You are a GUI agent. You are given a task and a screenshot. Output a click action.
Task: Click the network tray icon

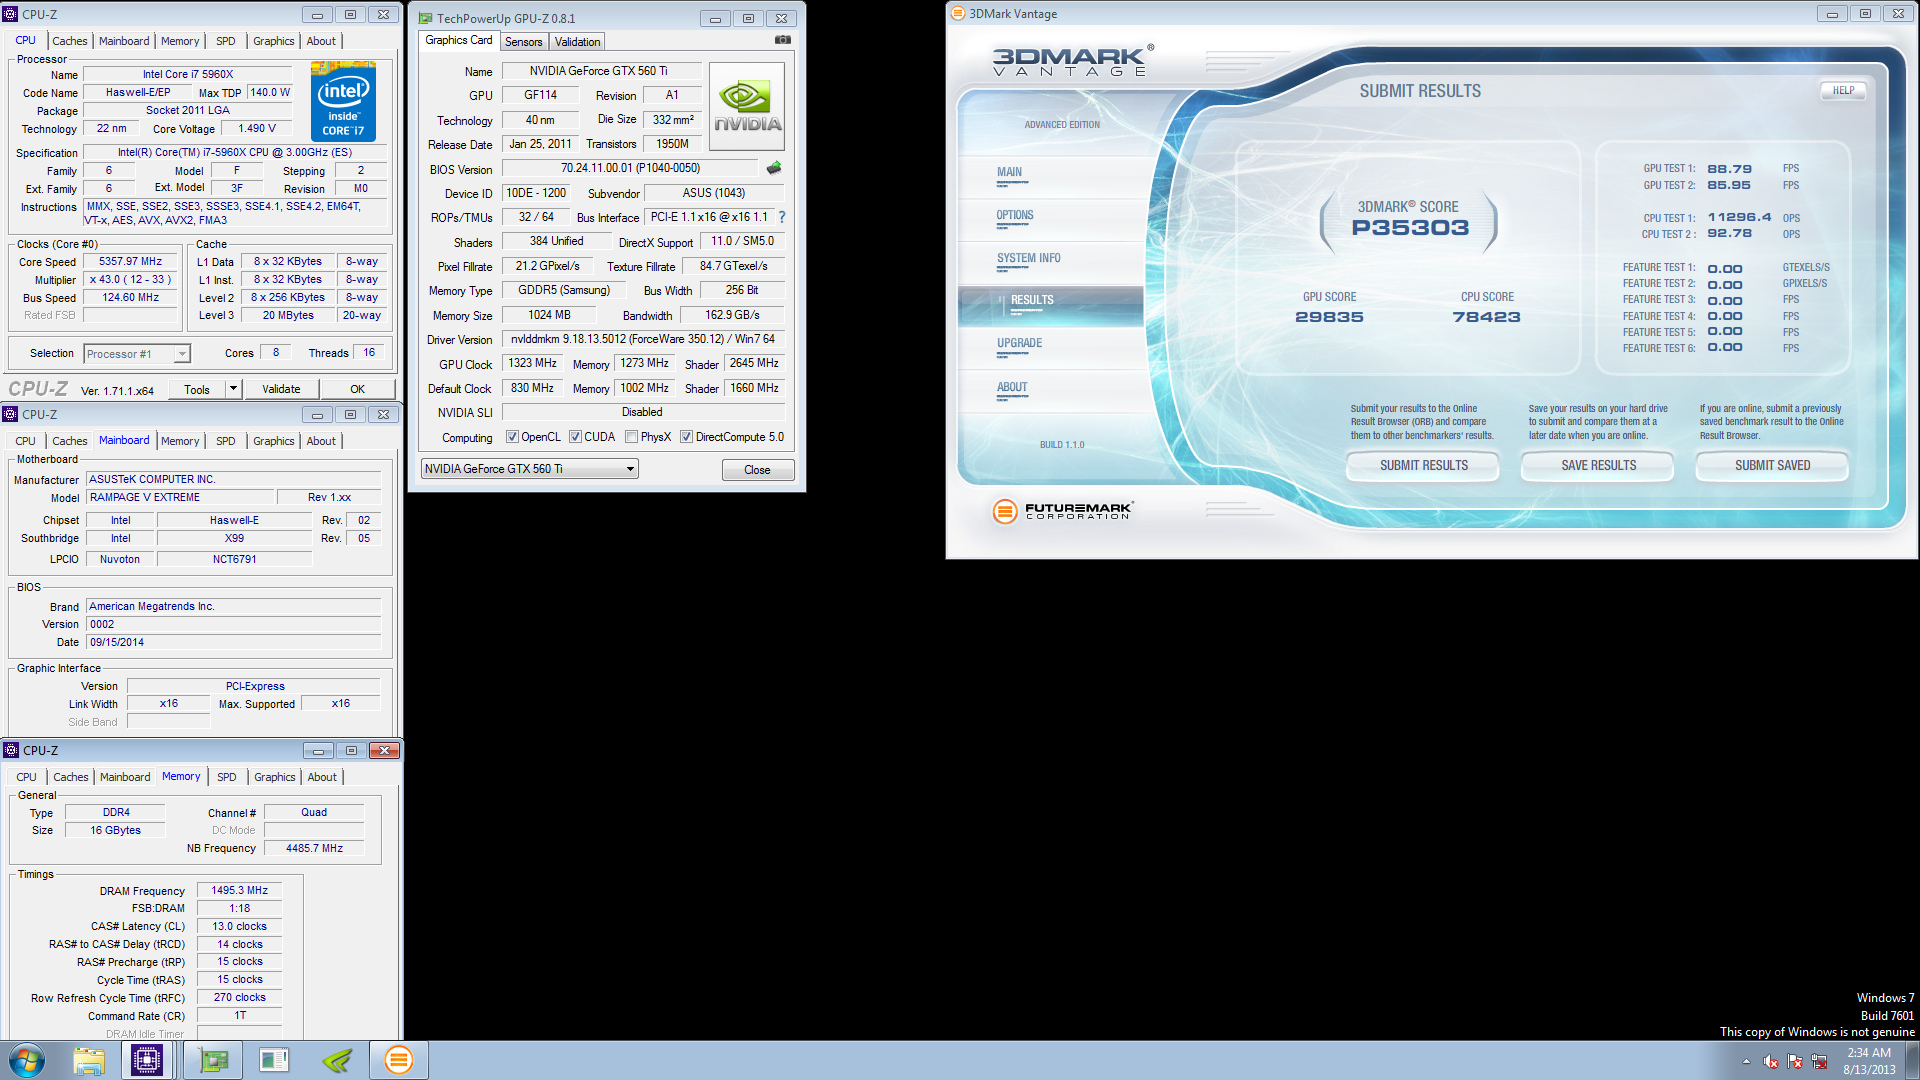pos(1819,1061)
